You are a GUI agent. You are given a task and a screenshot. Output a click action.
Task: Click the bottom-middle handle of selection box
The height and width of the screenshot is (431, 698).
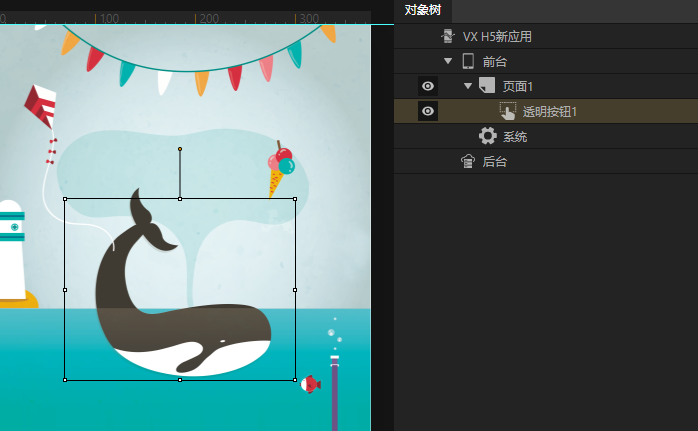(180, 380)
